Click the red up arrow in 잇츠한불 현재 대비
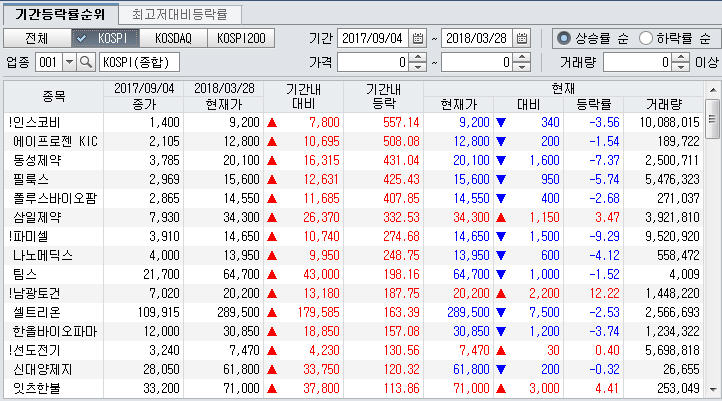This screenshot has width=722, height=401. point(501,389)
